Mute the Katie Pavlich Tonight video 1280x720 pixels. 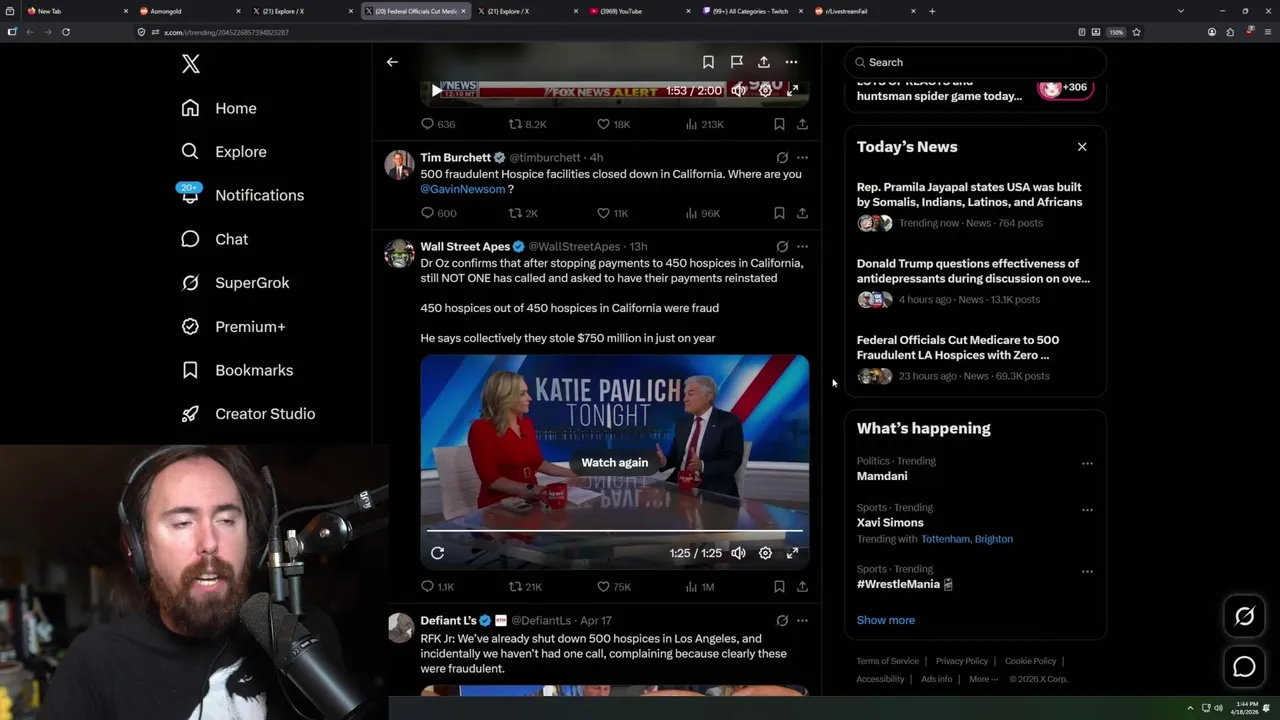tap(738, 553)
